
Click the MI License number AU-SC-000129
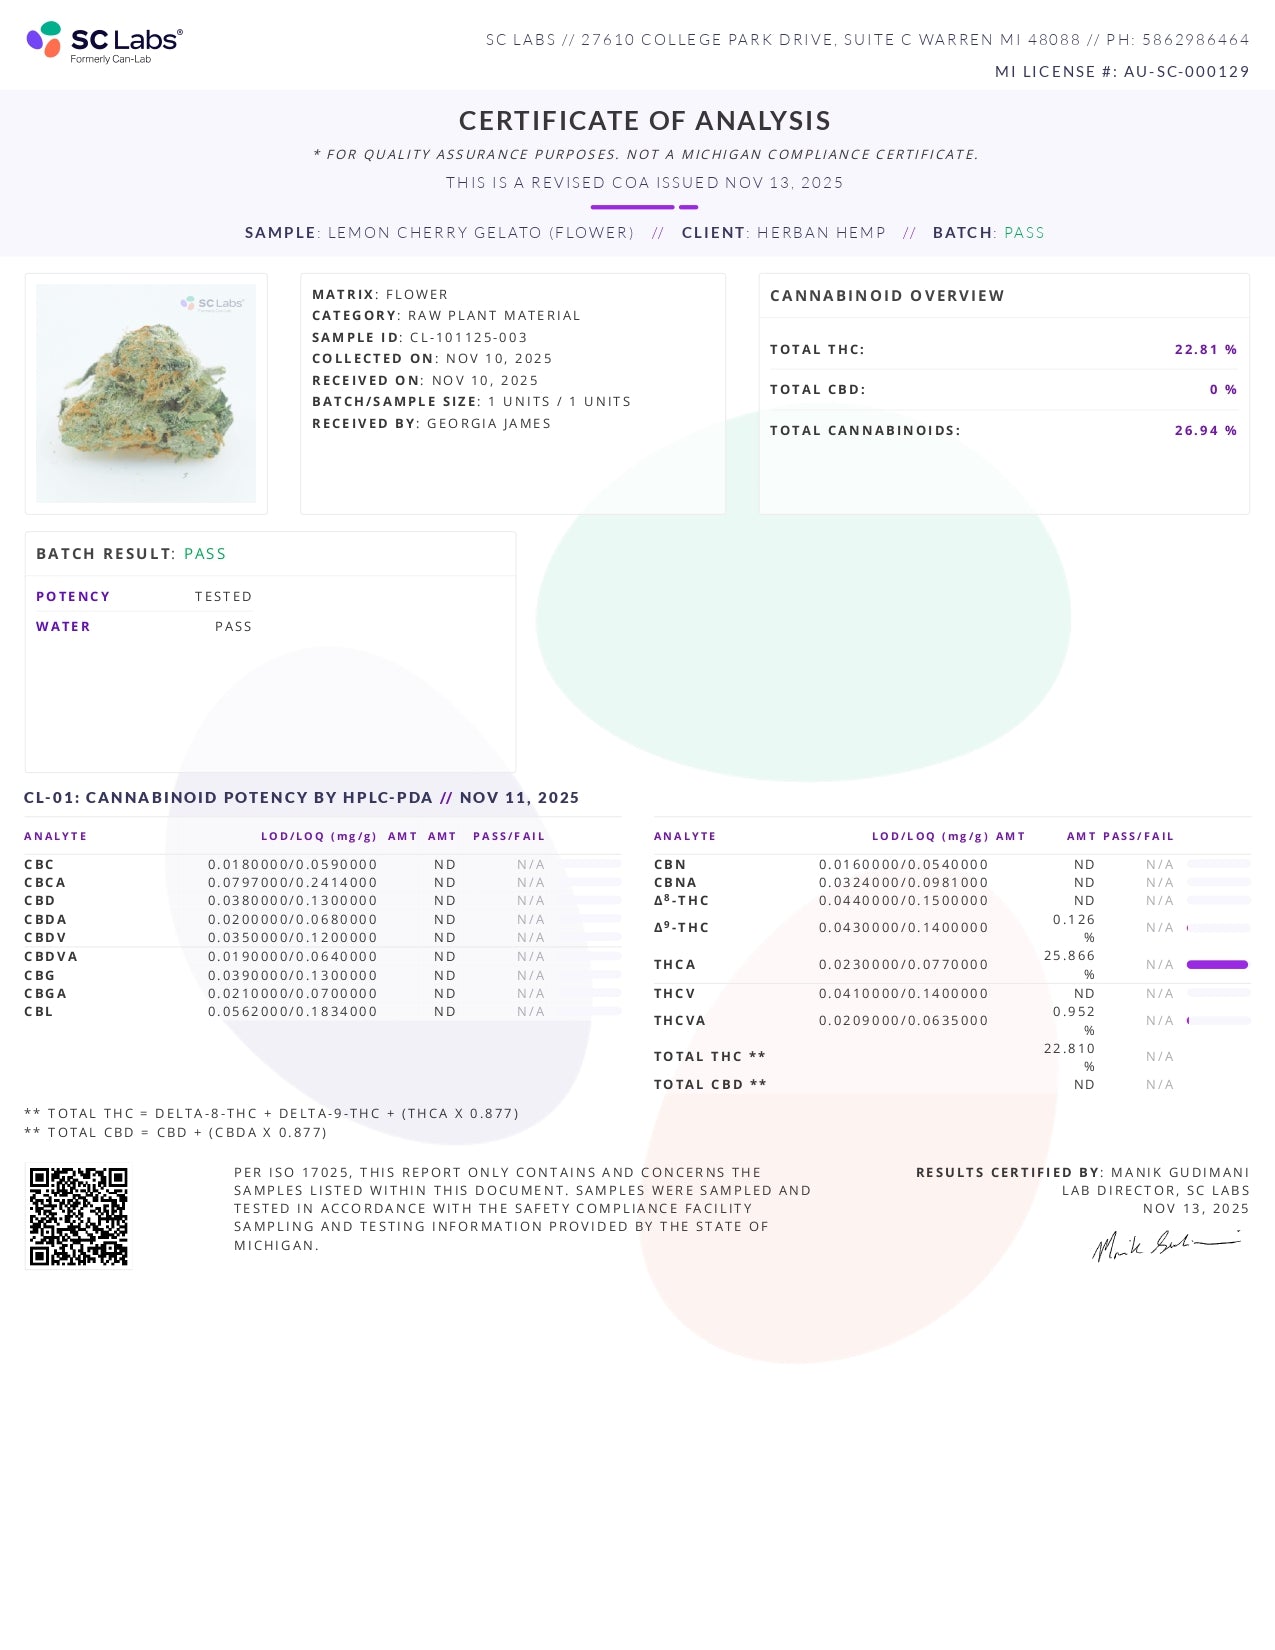pyautogui.click(x=1186, y=72)
